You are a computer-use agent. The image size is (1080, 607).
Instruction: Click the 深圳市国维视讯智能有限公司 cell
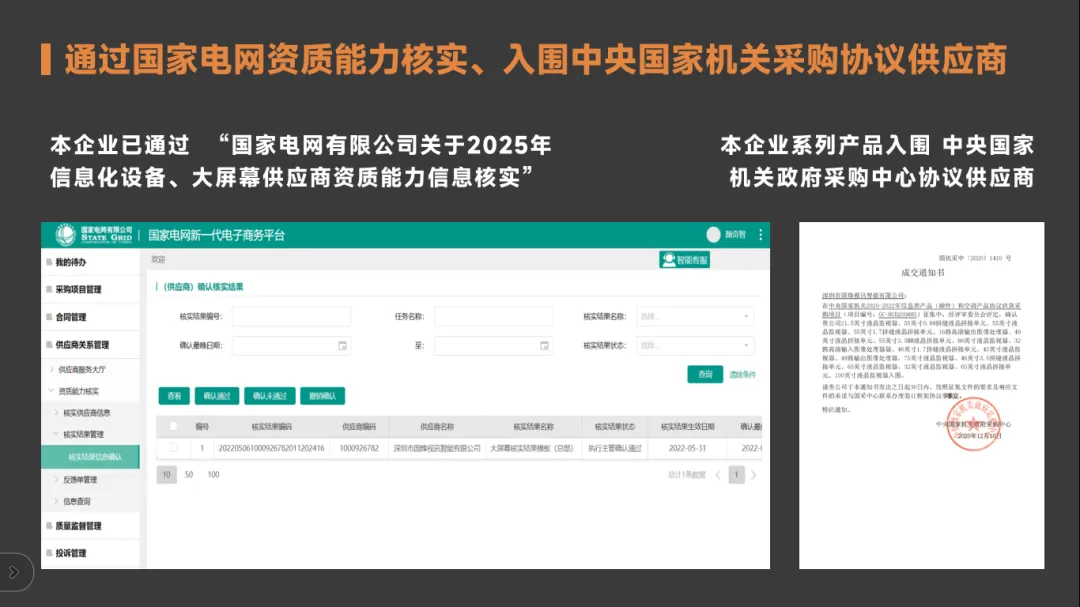437,448
